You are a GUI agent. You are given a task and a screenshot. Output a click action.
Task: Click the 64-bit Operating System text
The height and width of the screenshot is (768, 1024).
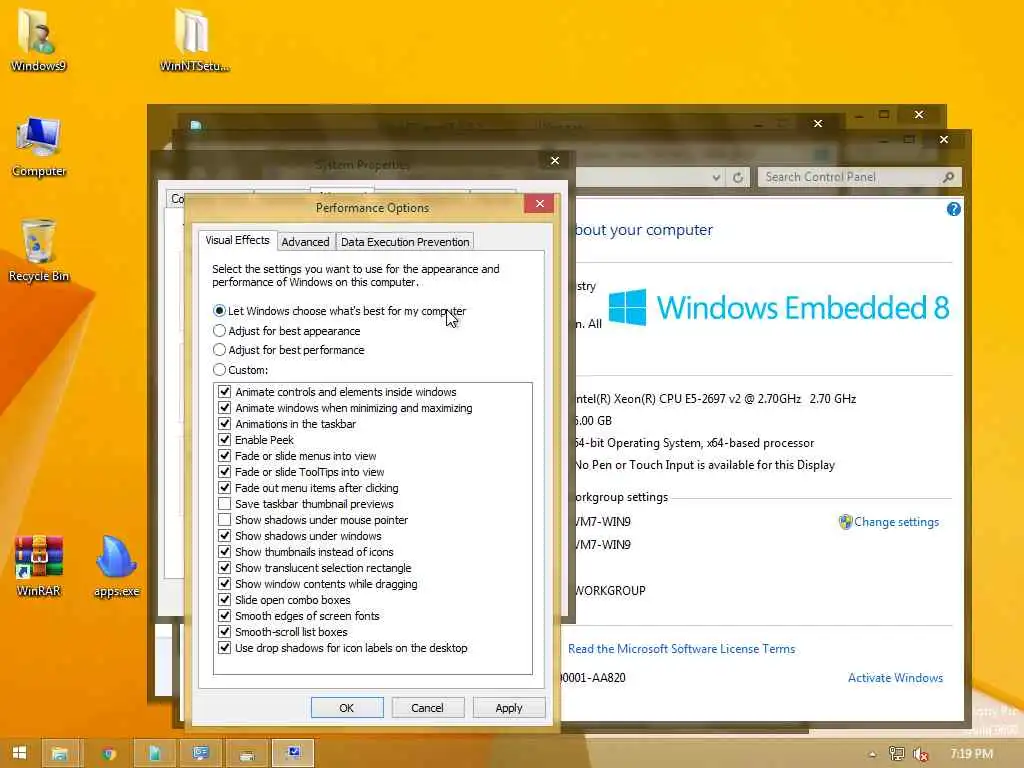click(x=695, y=443)
